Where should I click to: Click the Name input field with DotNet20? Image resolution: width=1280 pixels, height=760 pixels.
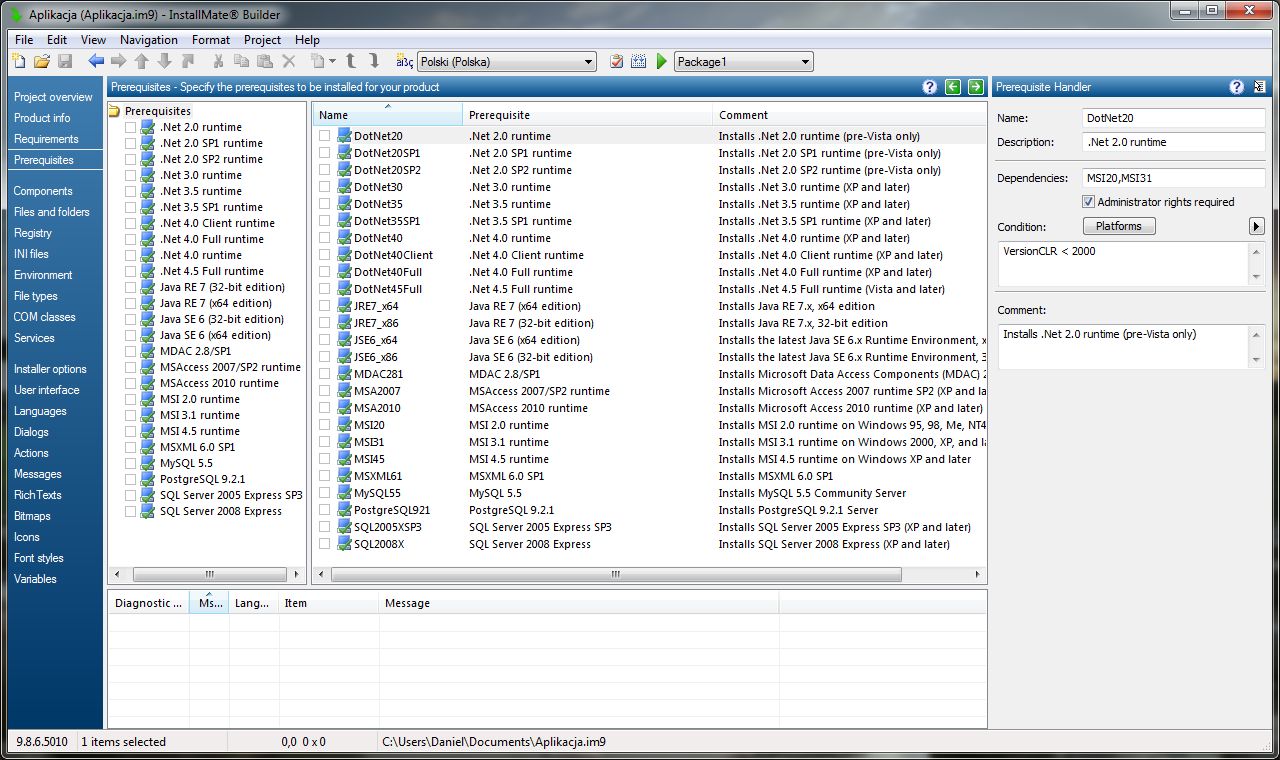tap(1174, 118)
